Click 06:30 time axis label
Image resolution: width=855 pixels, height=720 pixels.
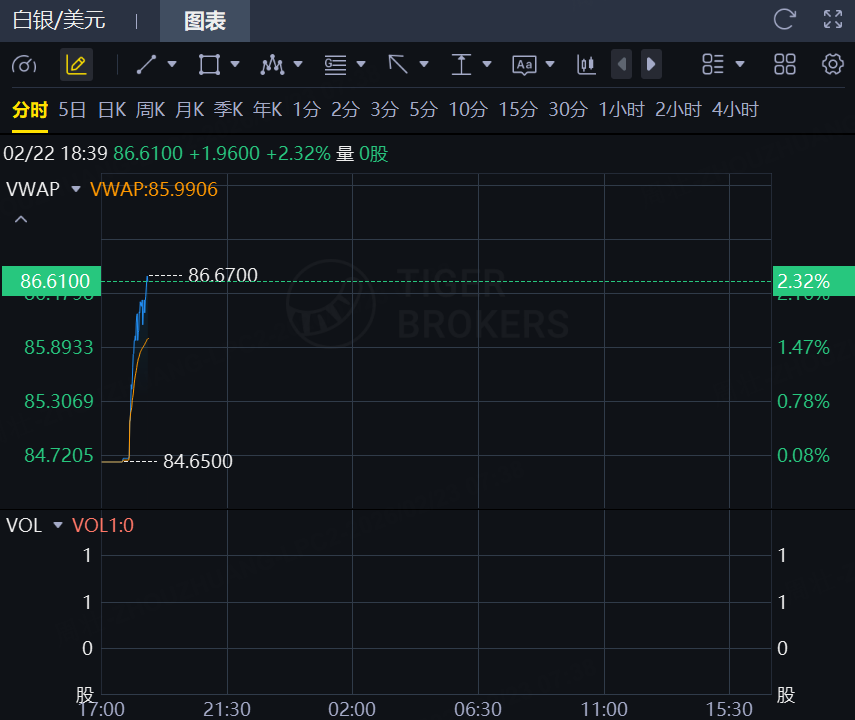point(478,709)
